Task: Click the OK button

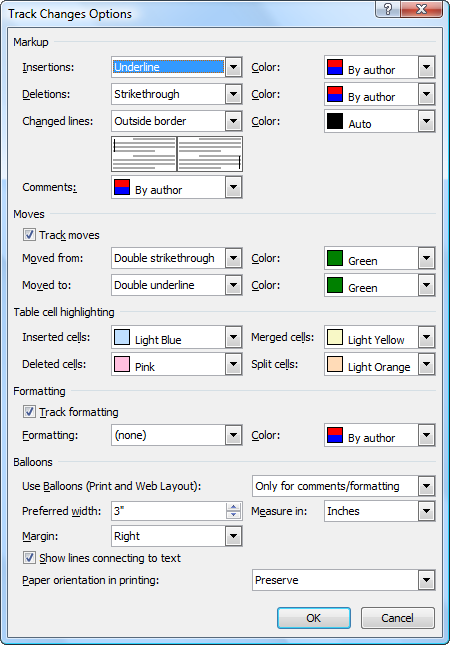Action: (314, 618)
